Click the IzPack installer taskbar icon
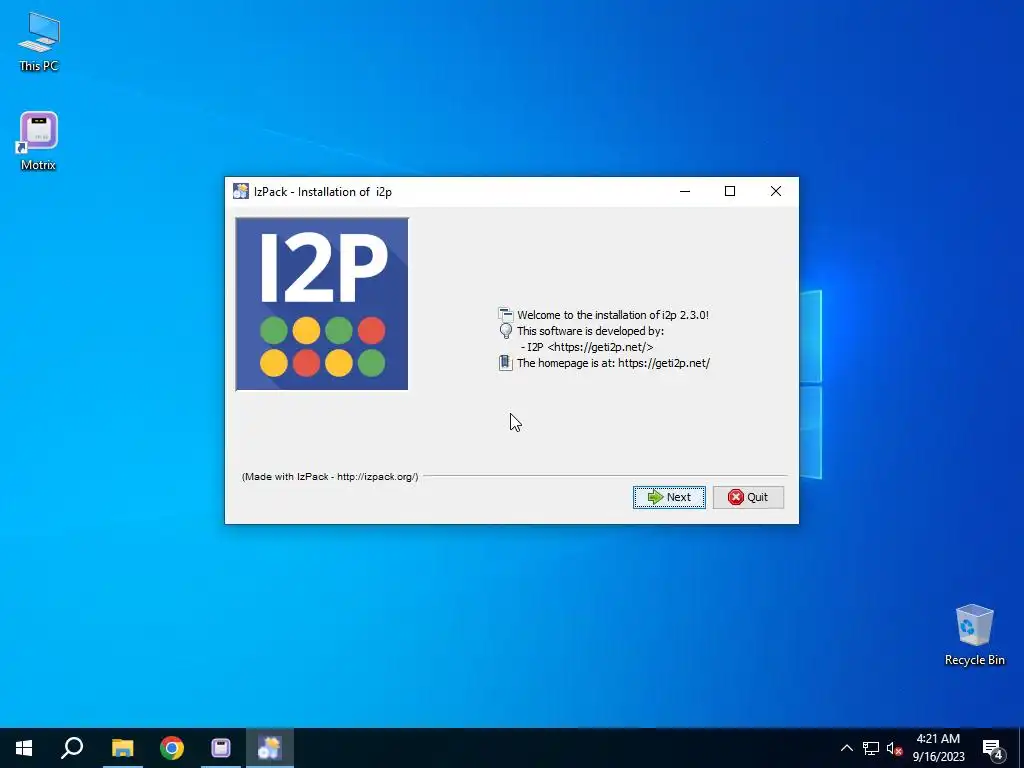 click(x=270, y=748)
